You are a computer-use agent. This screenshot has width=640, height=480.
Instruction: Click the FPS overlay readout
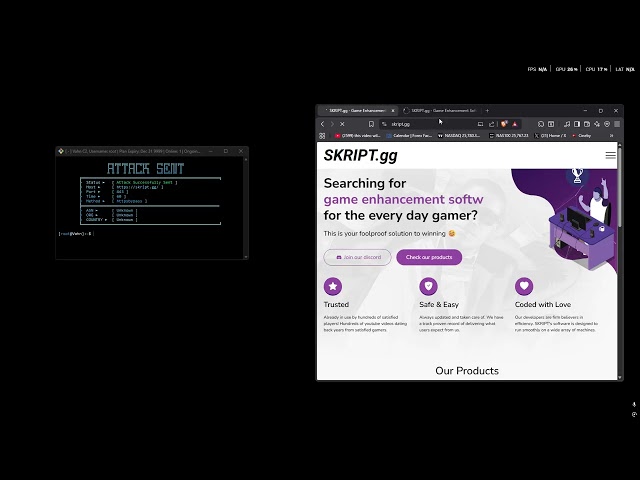click(537, 69)
